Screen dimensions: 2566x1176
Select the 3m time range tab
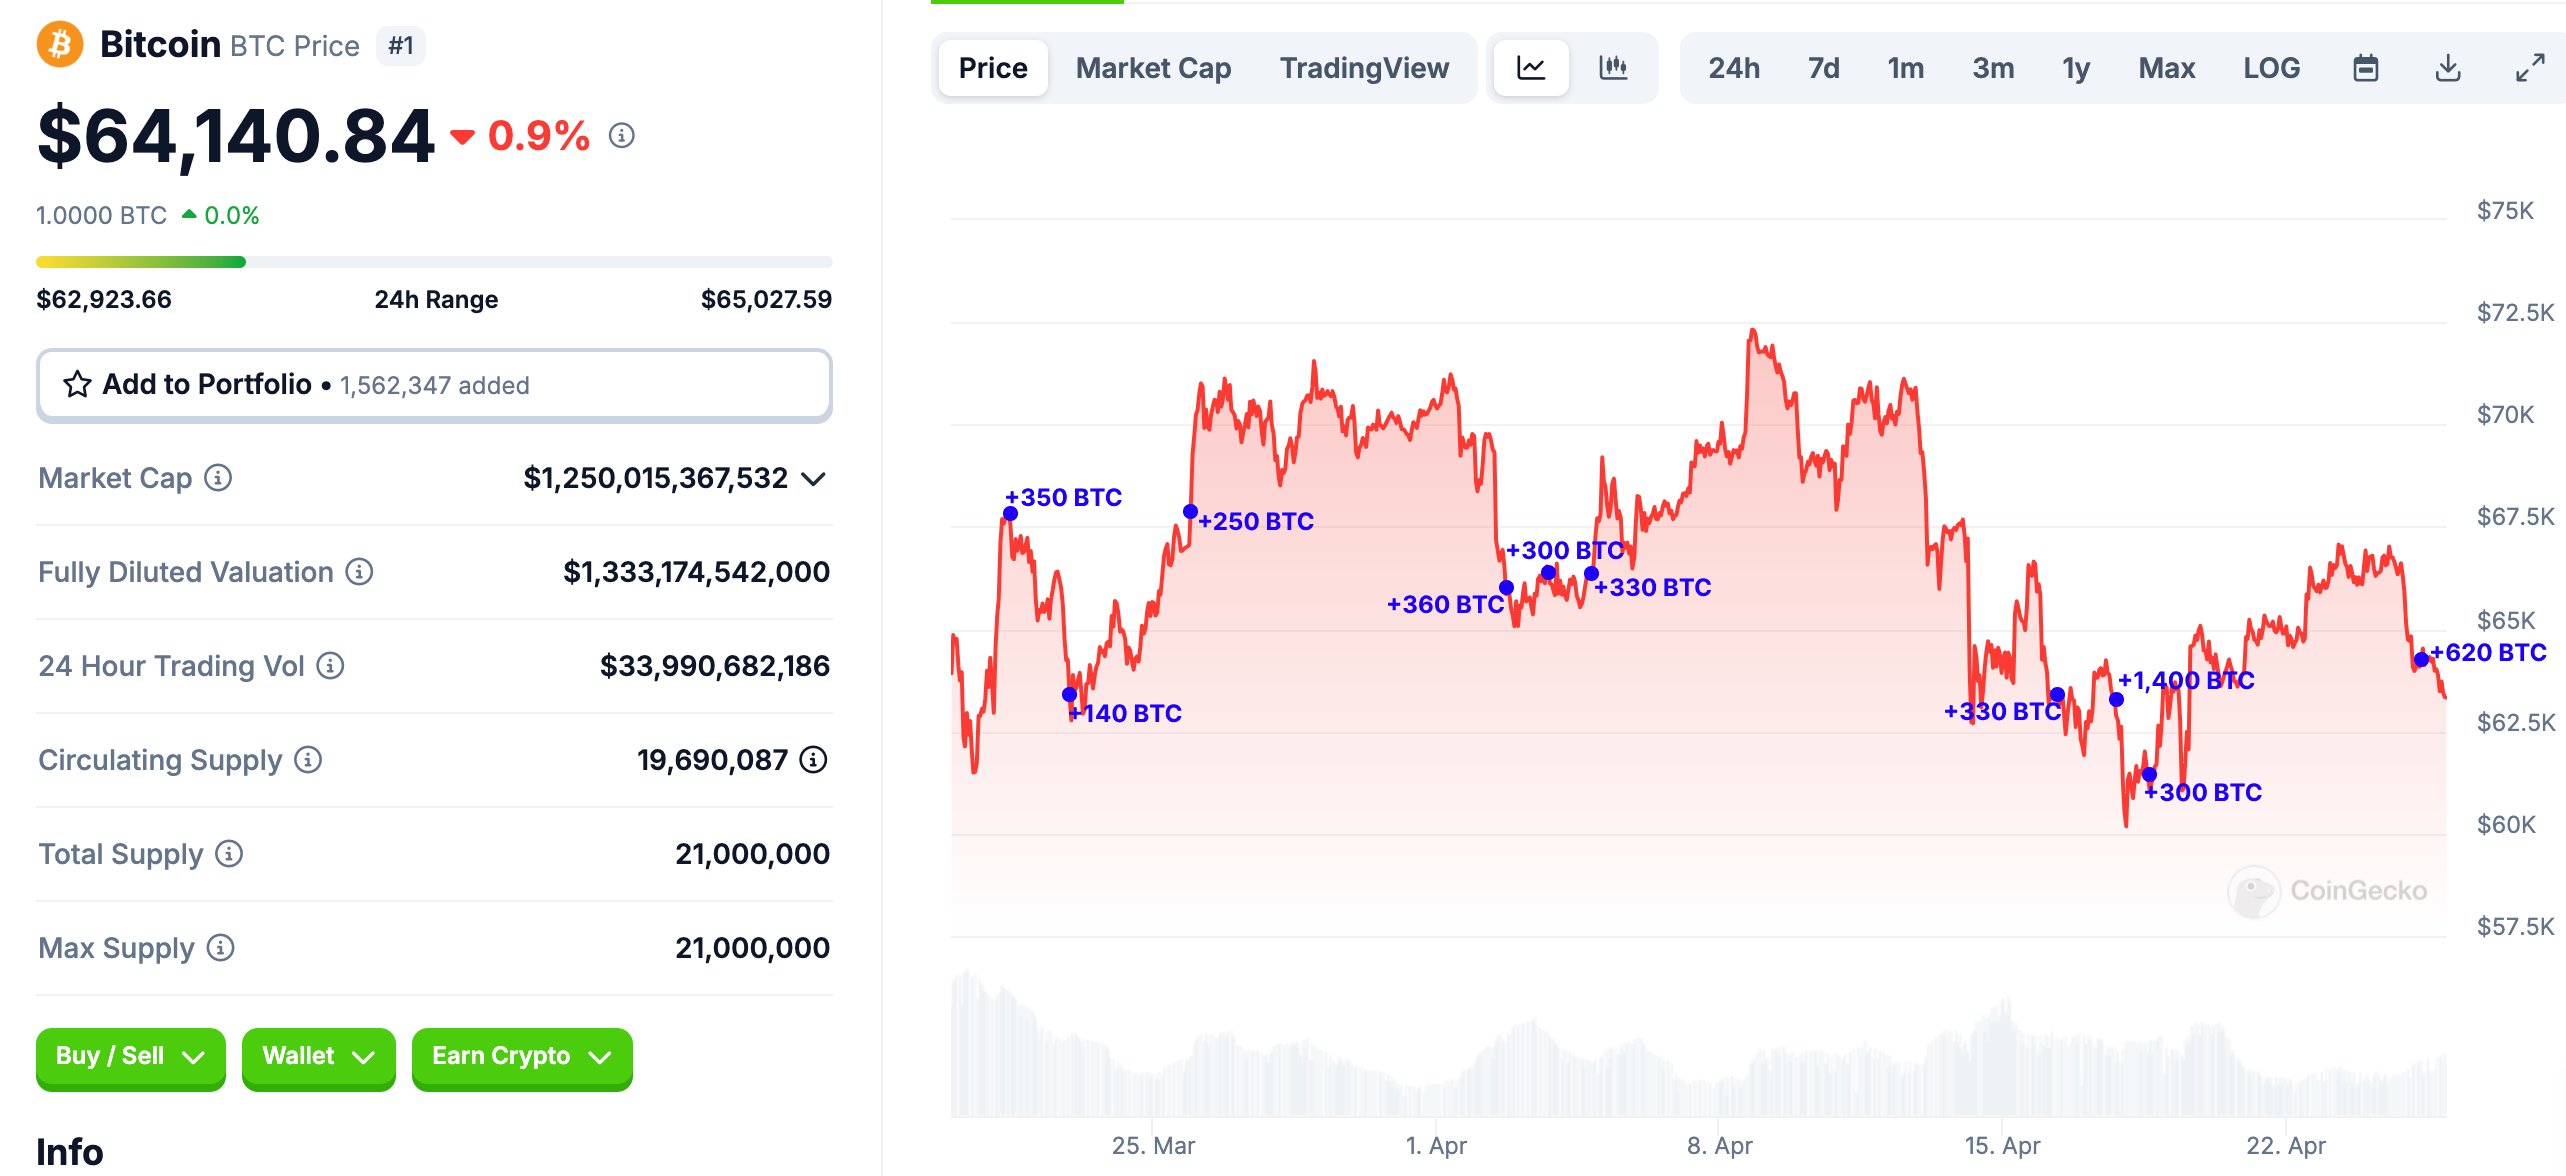point(1993,67)
